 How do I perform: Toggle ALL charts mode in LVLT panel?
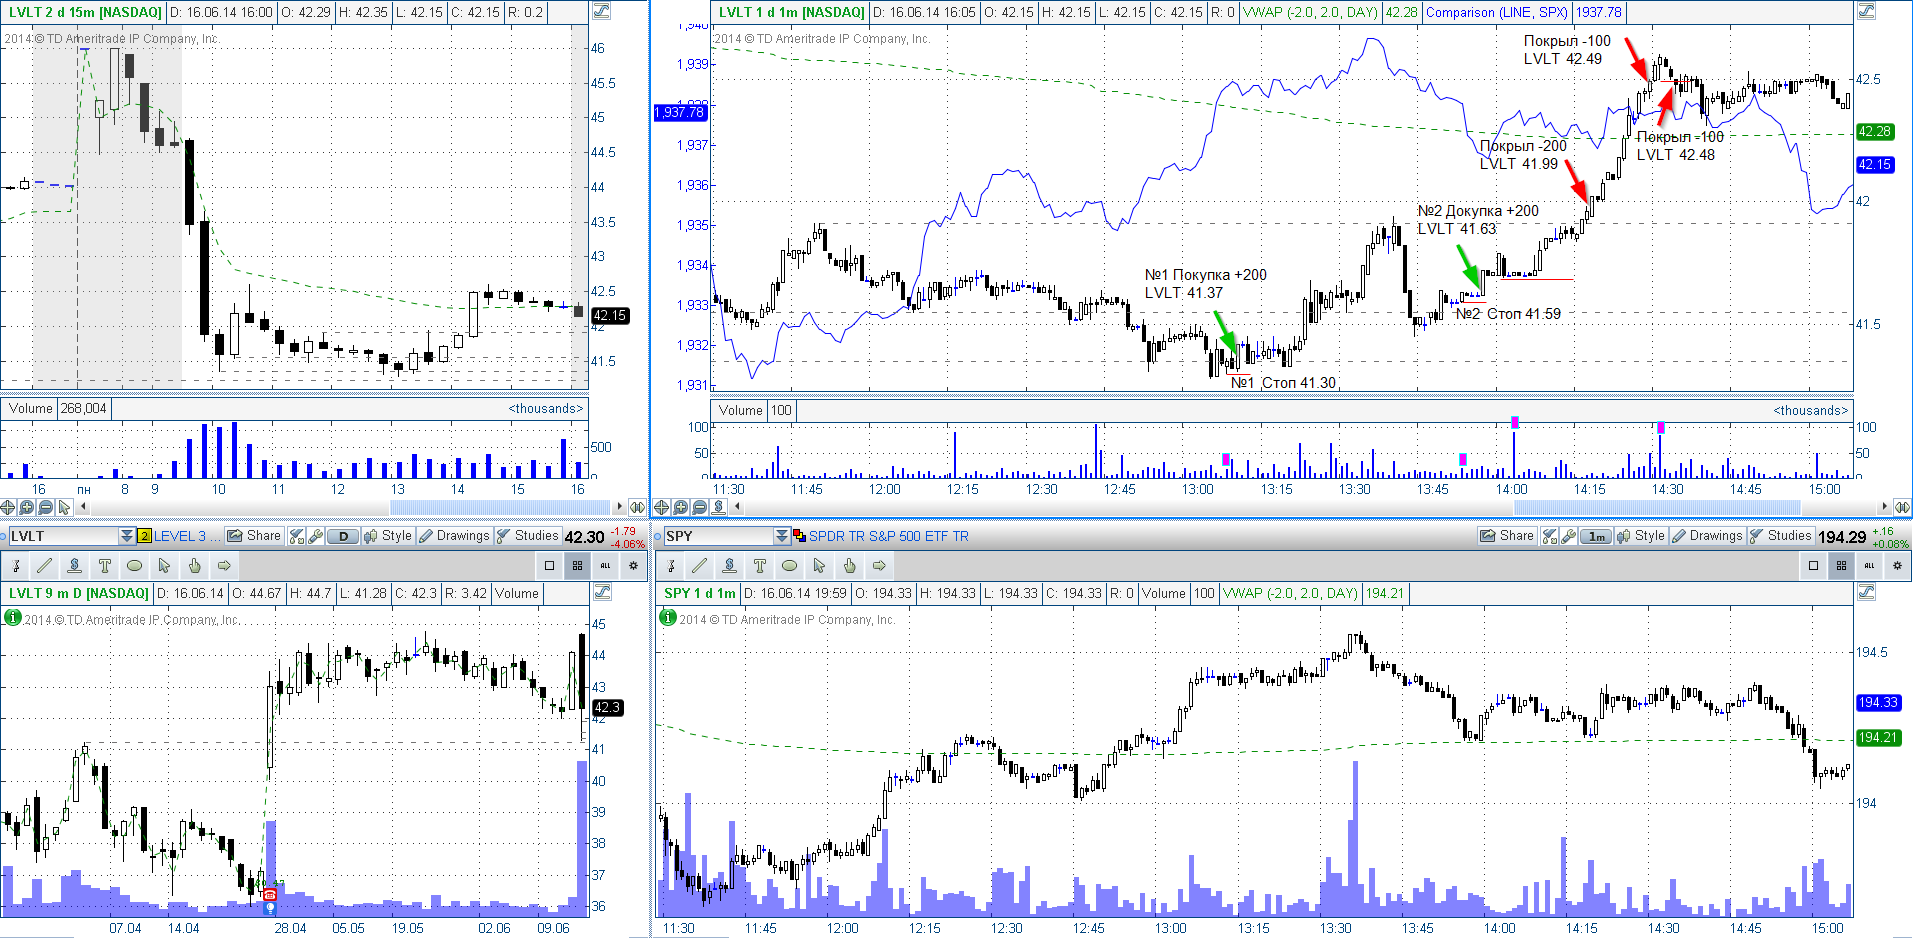tap(605, 566)
